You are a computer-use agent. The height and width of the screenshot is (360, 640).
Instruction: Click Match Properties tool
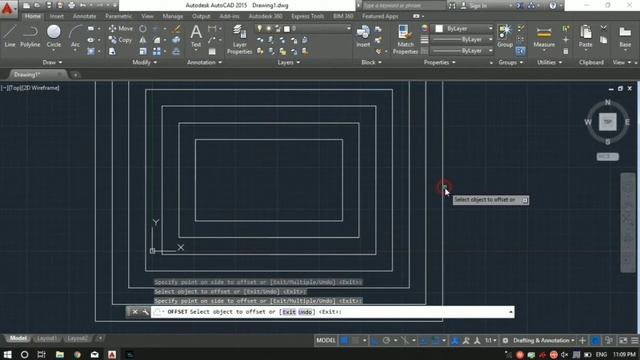[x=405, y=39]
